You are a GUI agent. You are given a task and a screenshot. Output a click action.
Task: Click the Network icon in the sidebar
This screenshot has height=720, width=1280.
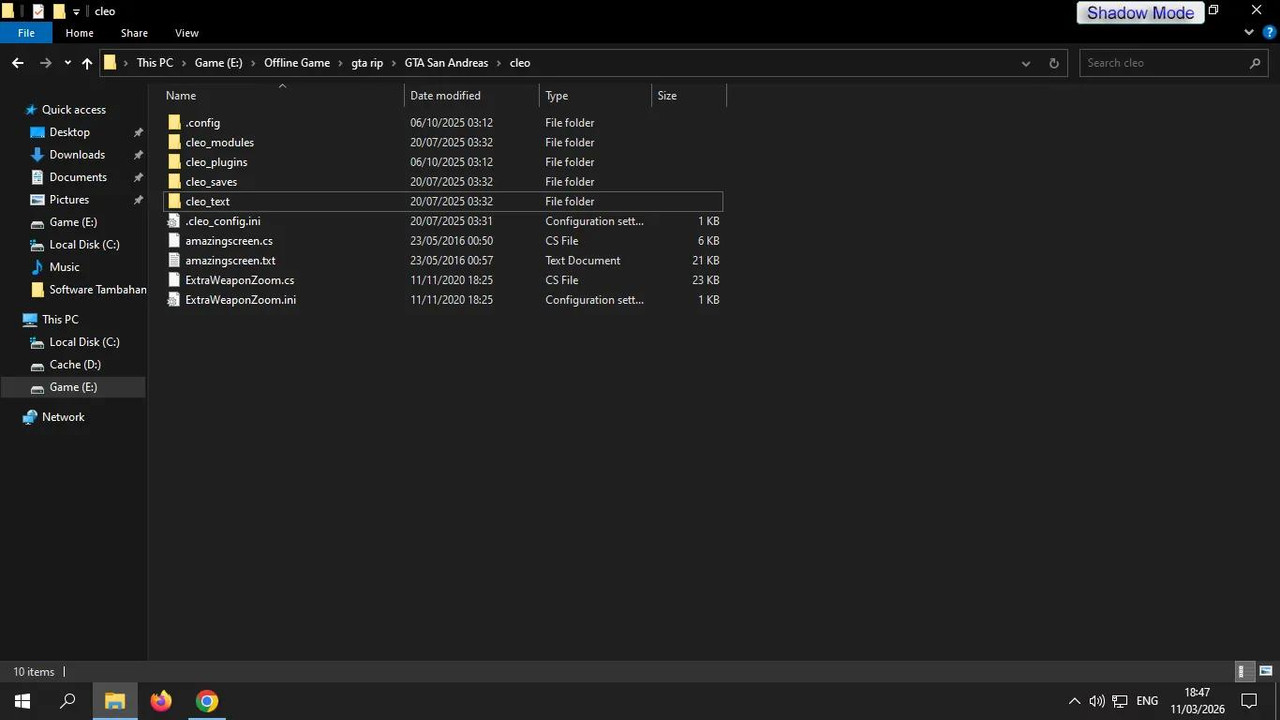pos(30,417)
